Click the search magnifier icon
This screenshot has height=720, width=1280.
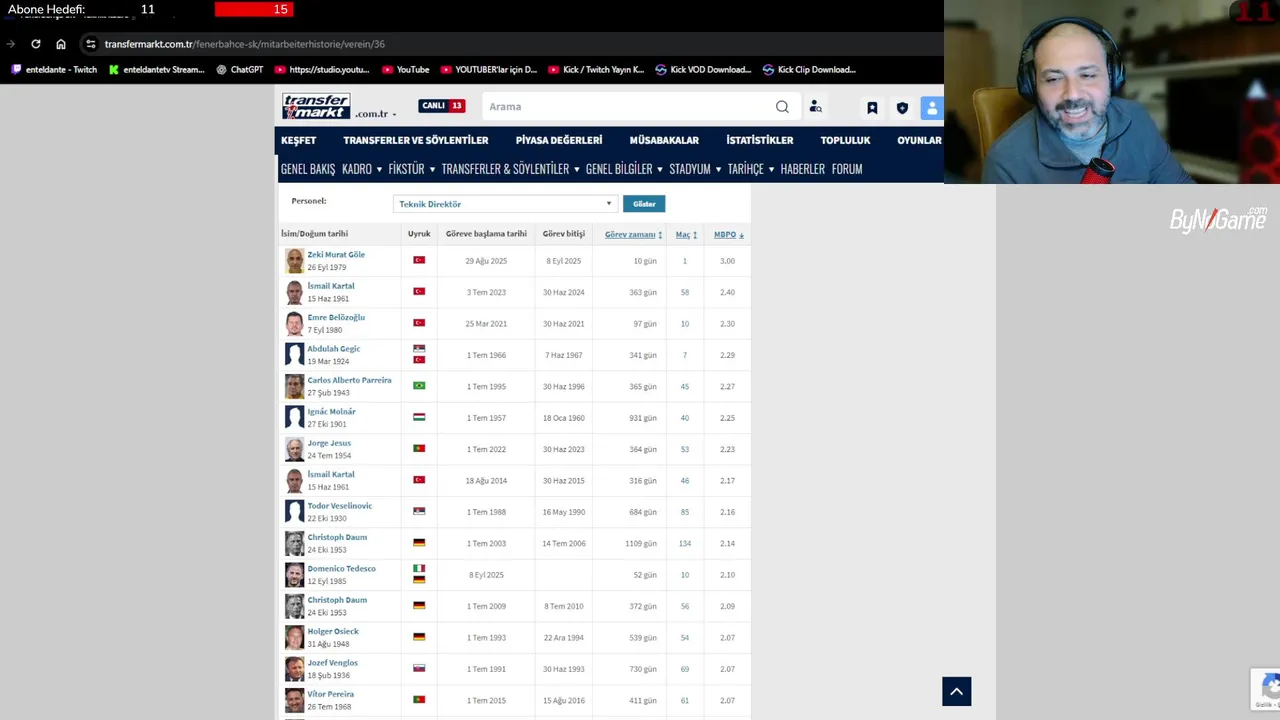pos(782,107)
